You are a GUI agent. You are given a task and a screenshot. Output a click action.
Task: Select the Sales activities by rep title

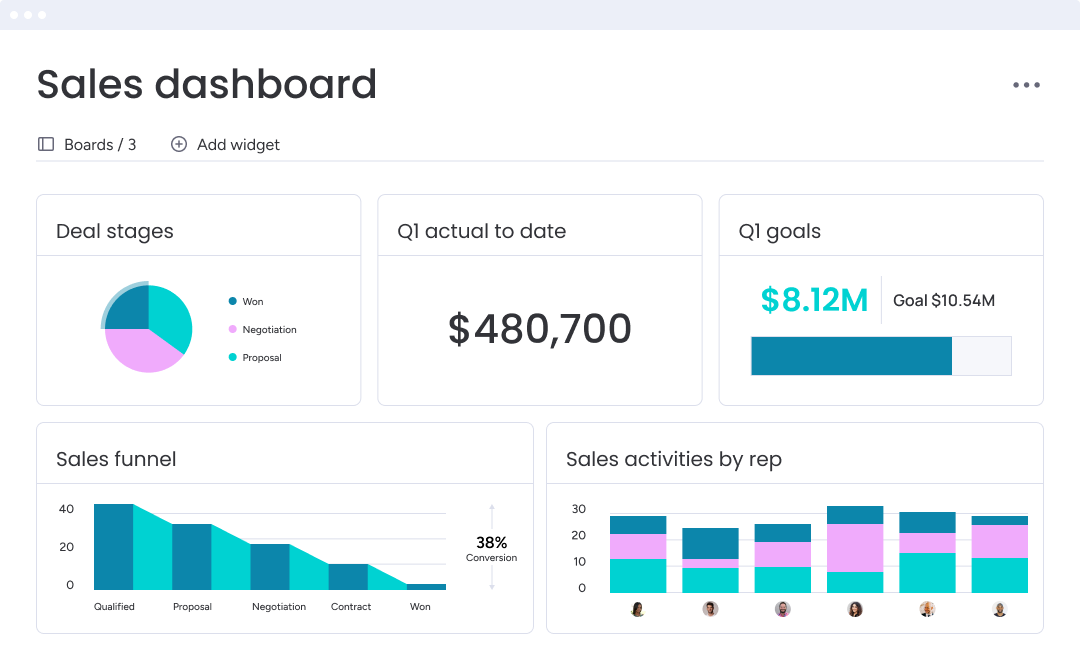673,459
